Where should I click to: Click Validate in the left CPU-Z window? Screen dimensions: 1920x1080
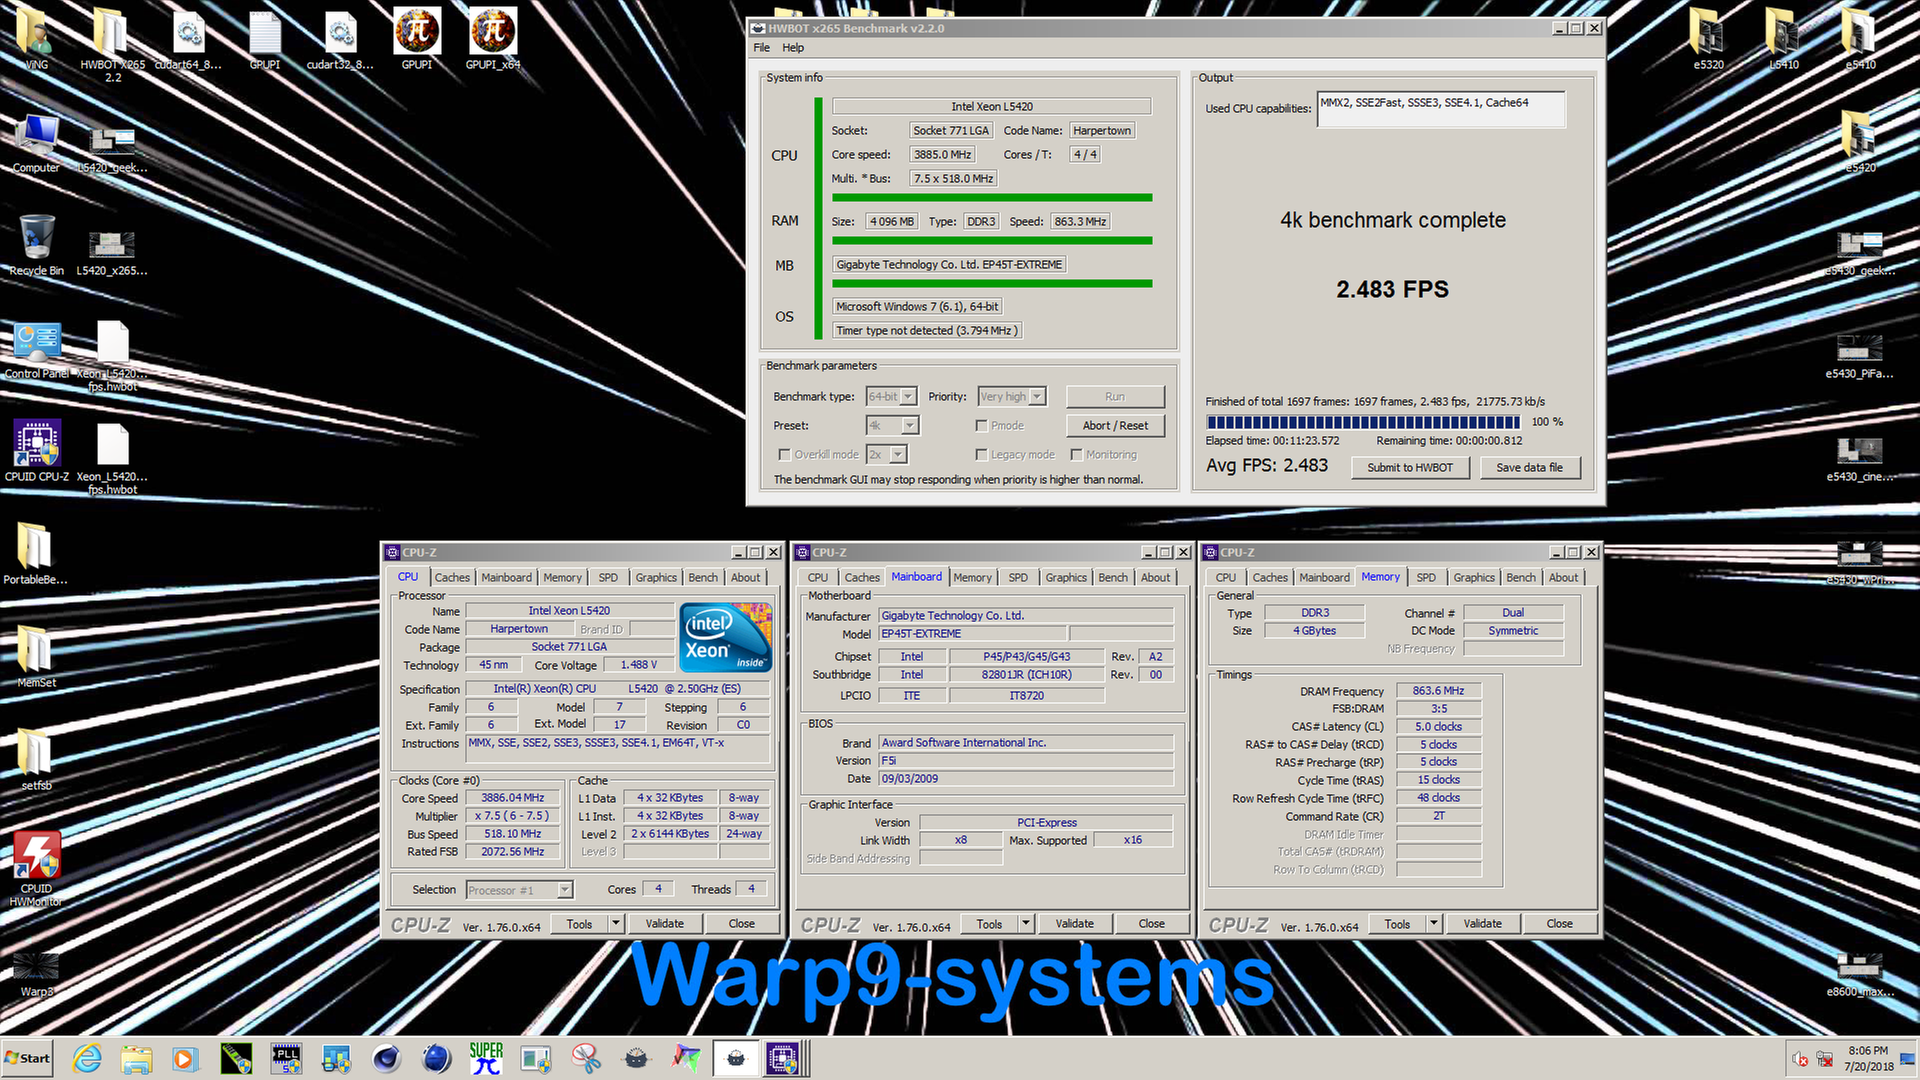pos(665,924)
